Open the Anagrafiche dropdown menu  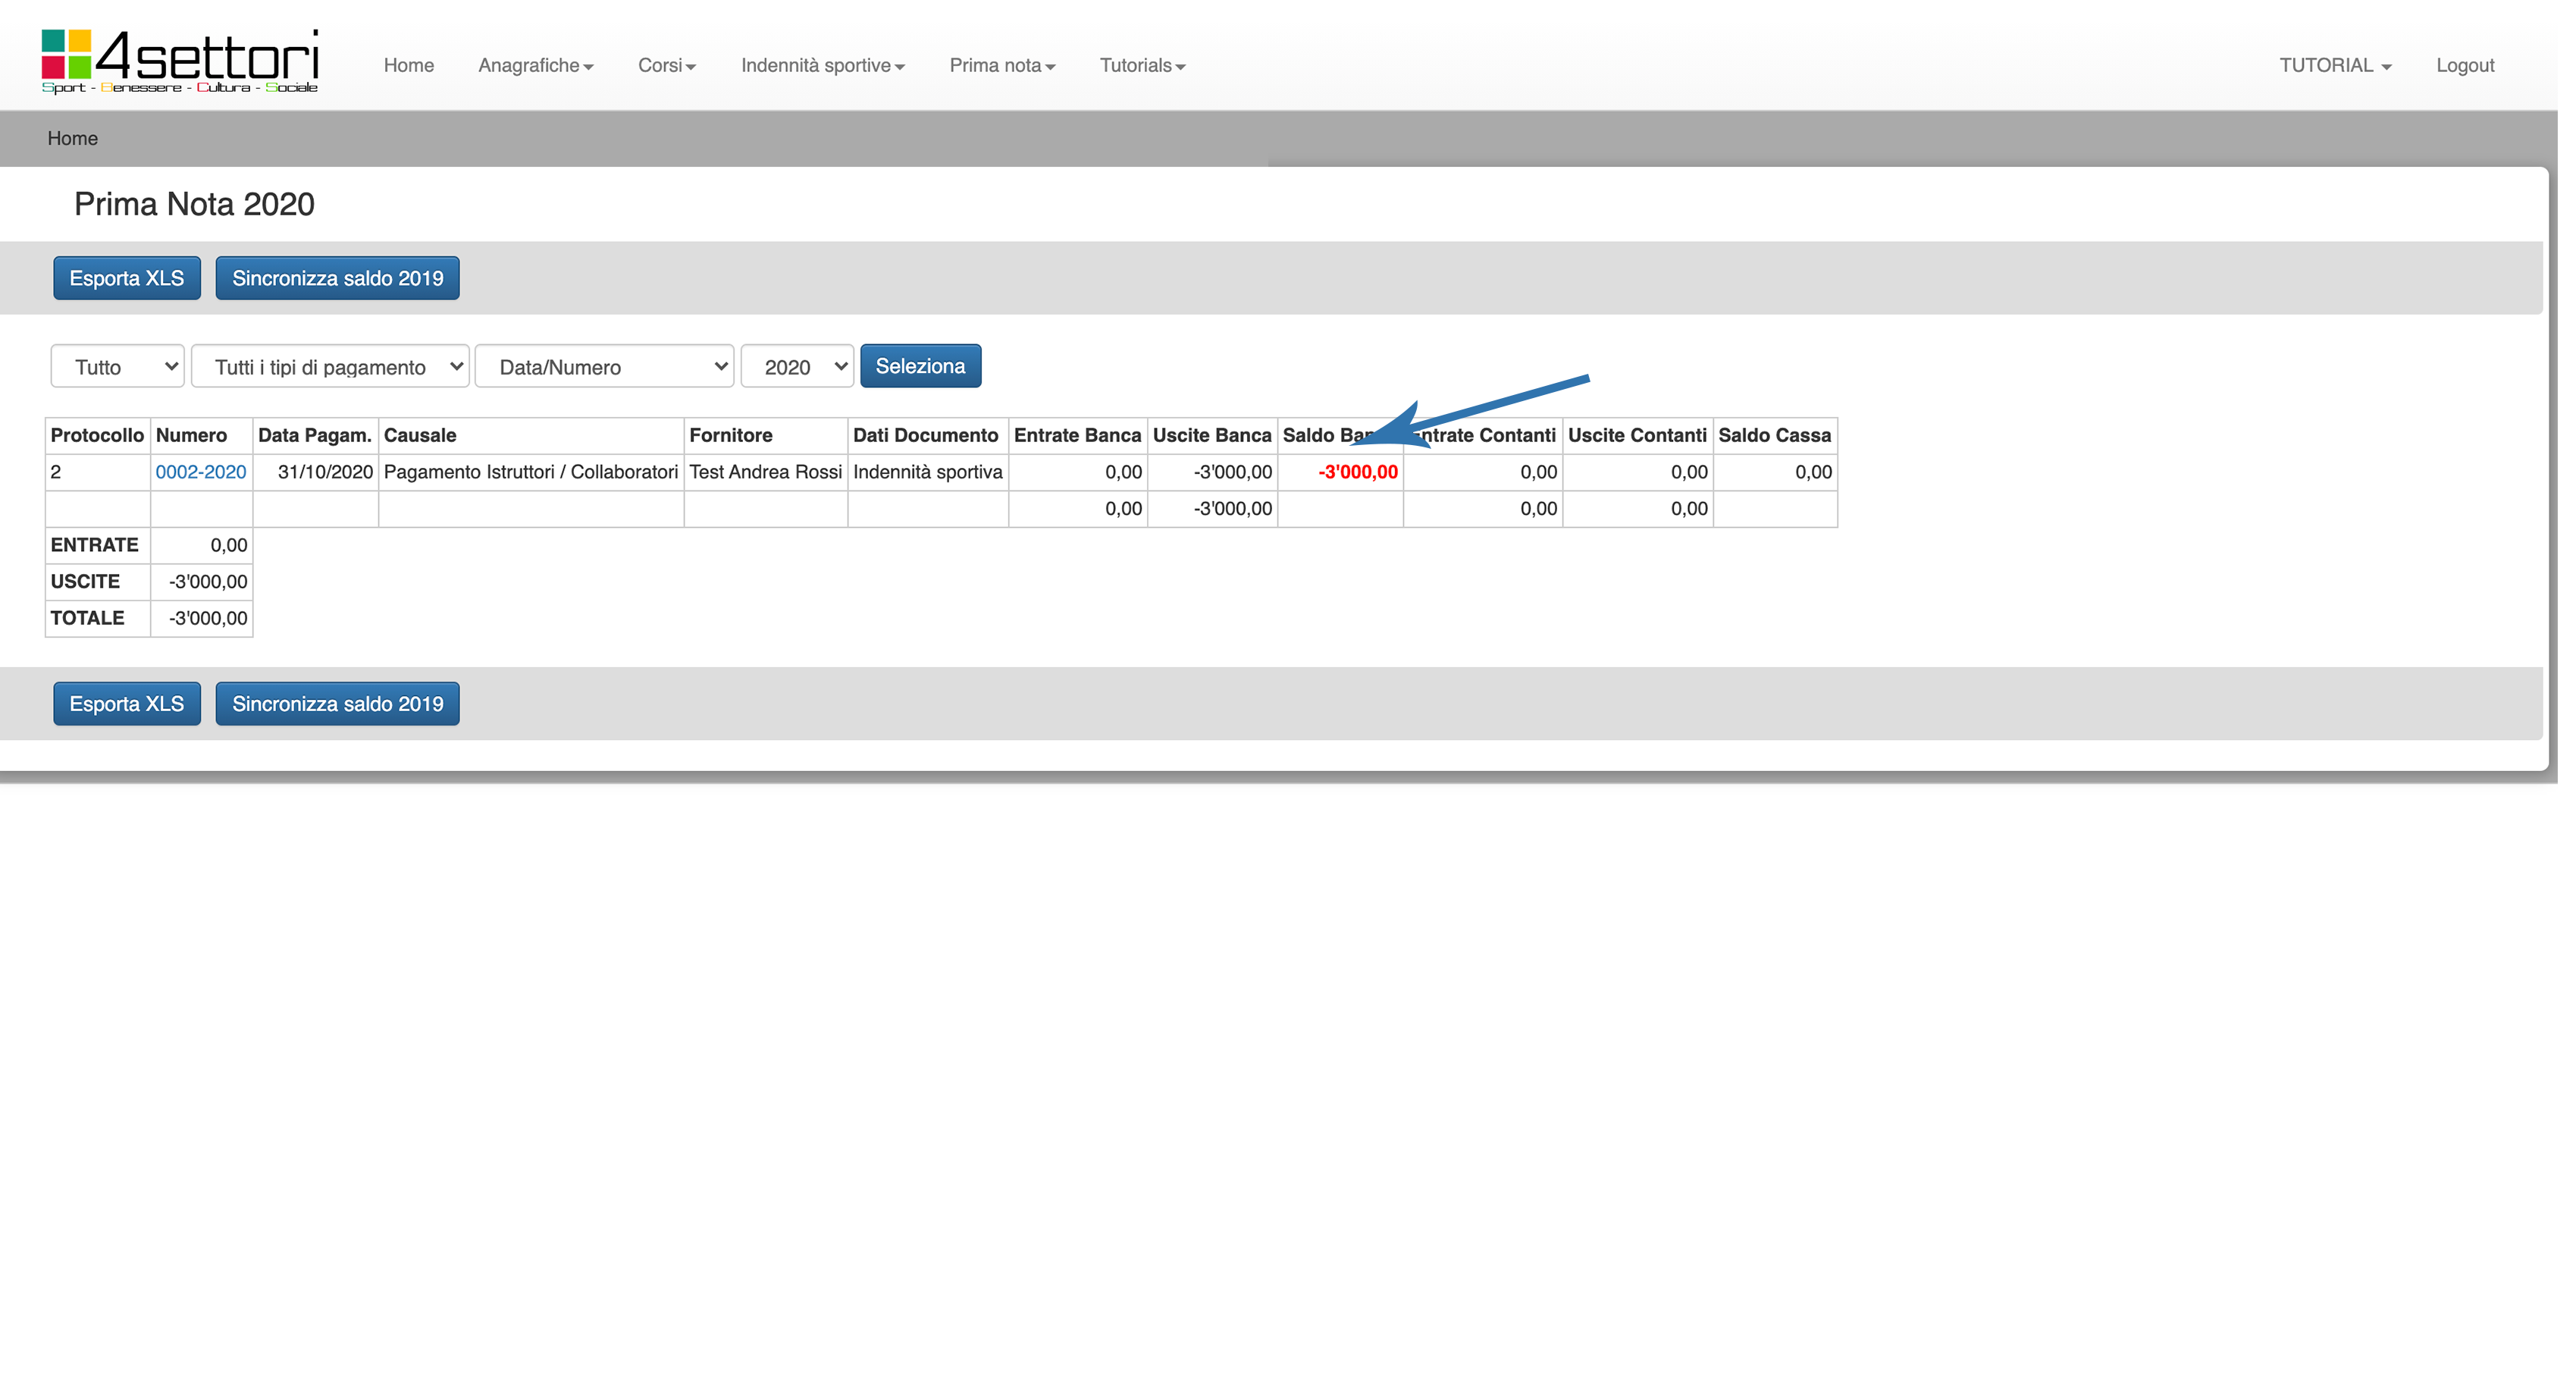[x=535, y=66]
